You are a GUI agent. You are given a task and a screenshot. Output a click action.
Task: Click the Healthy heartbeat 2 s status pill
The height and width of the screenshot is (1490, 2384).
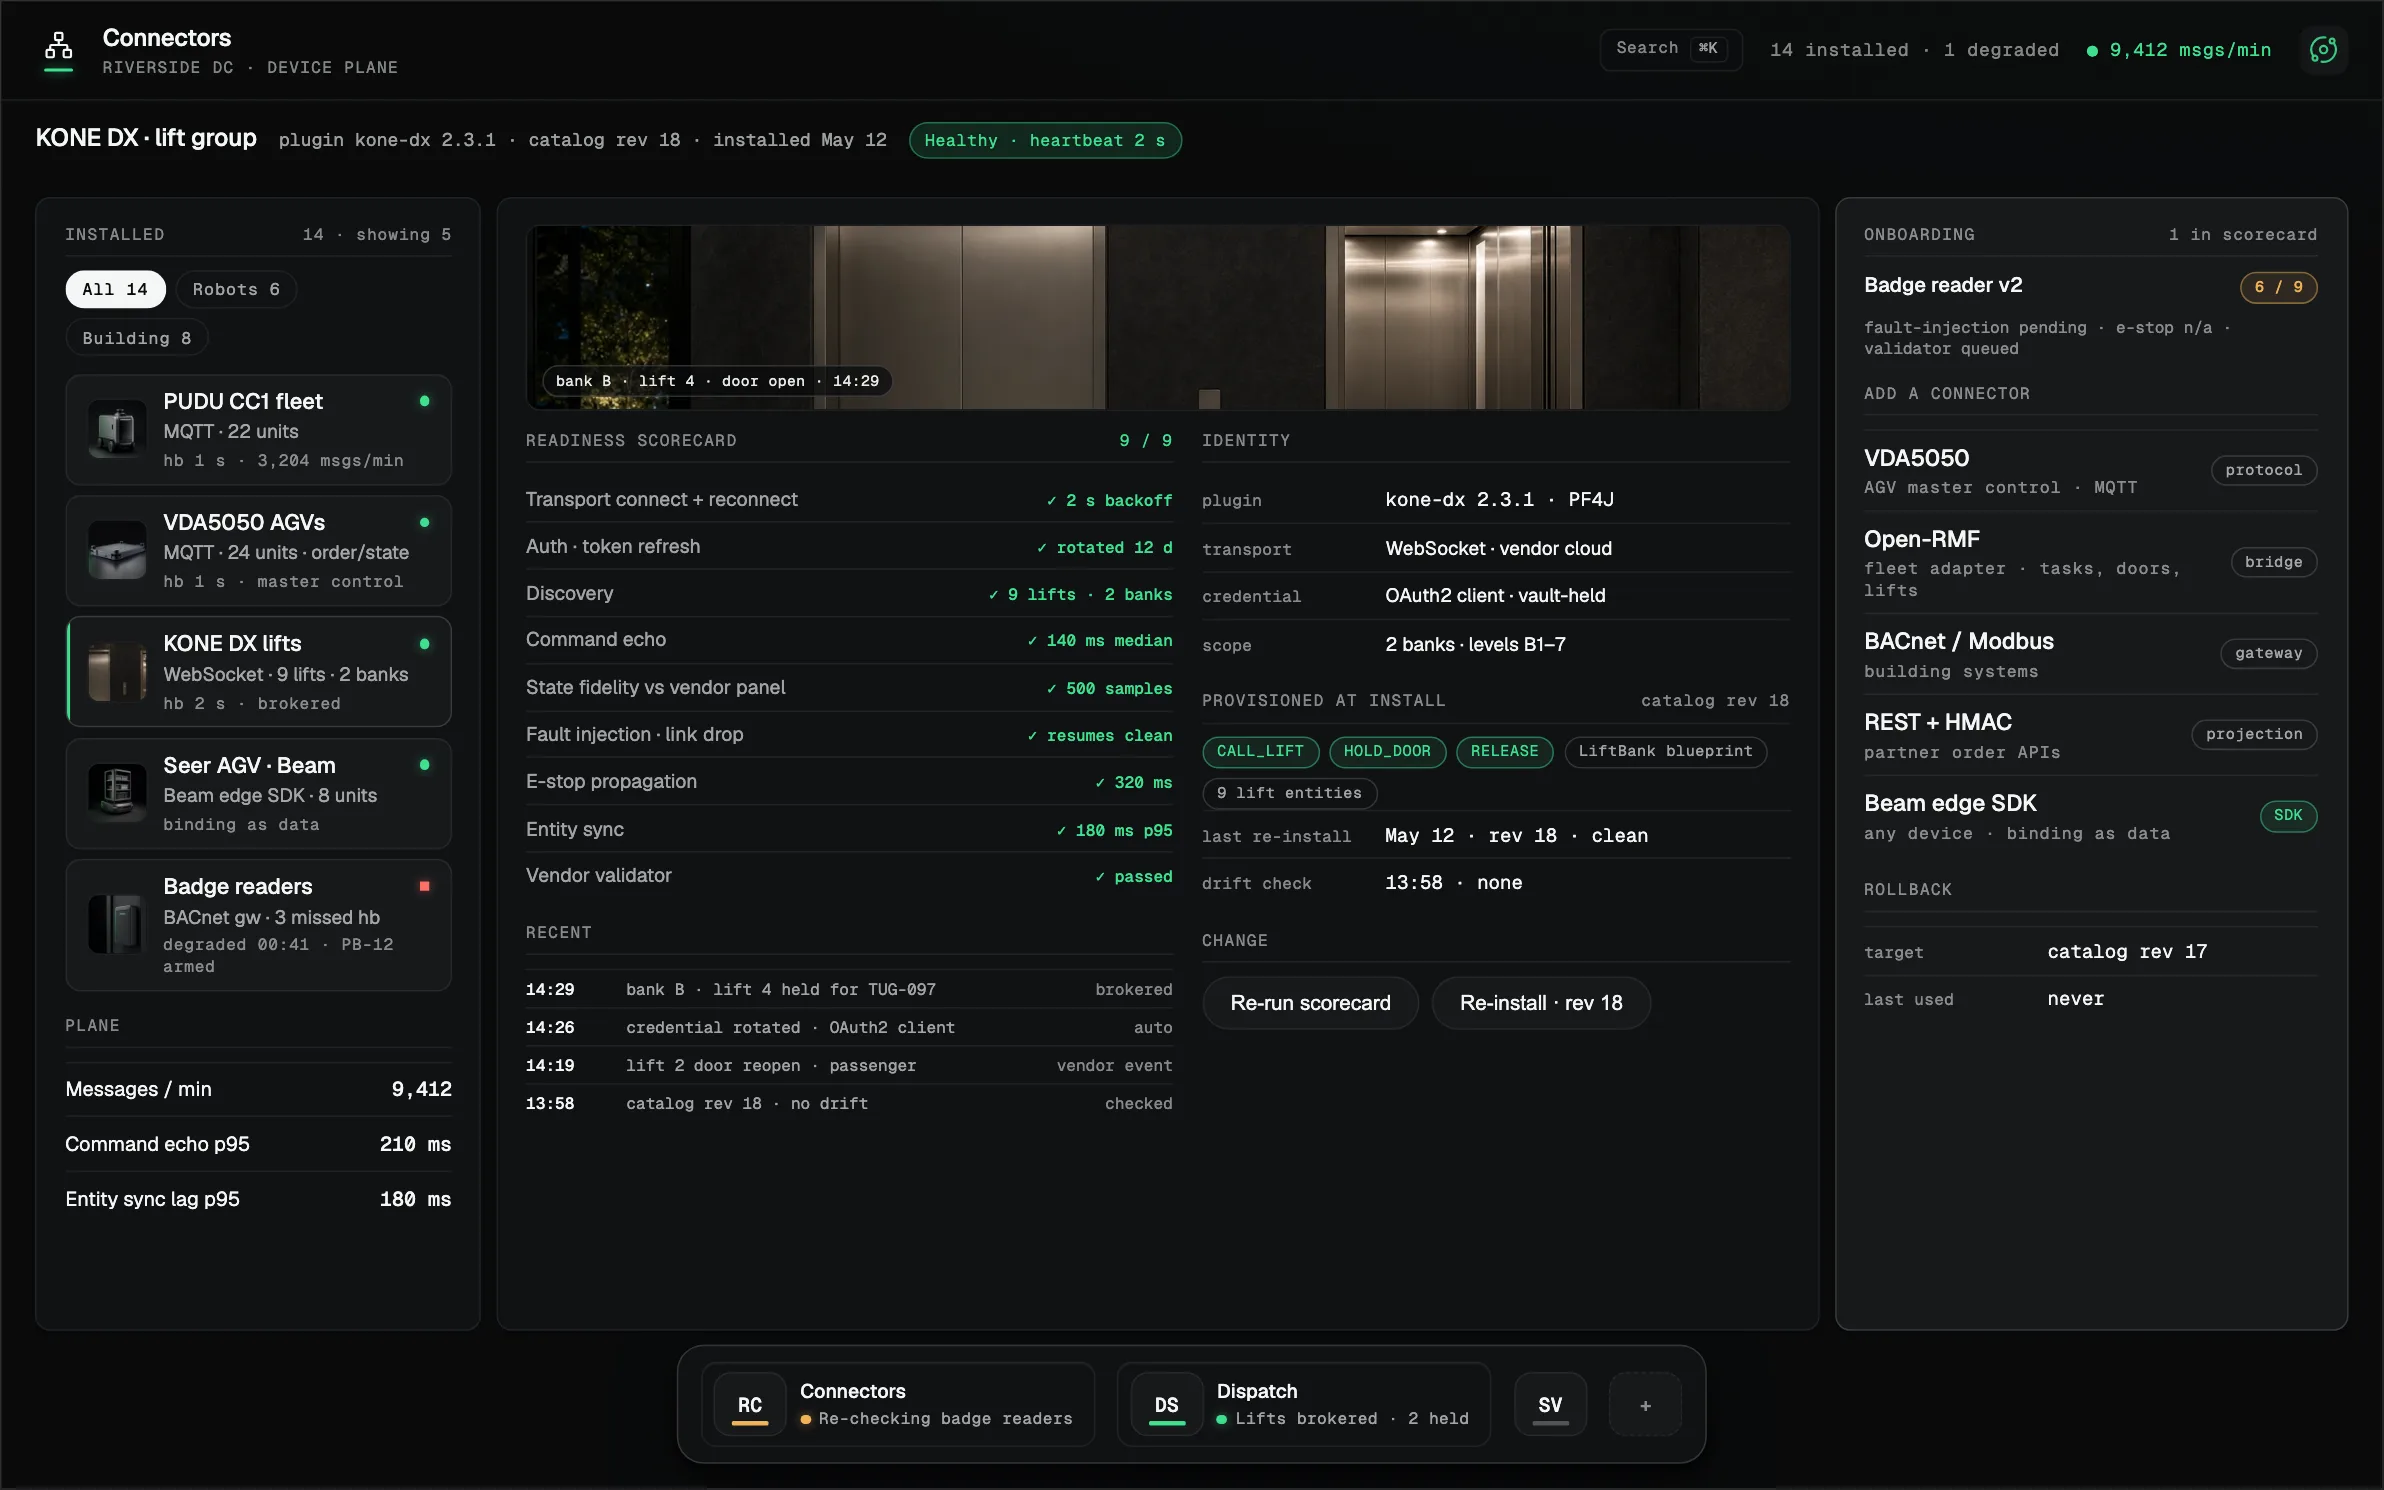[x=1045, y=141]
